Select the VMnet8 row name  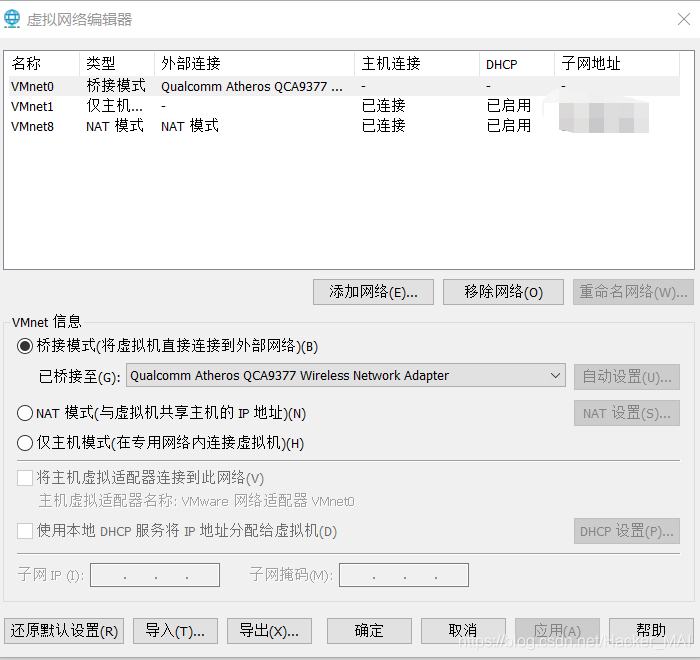coord(32,126)
